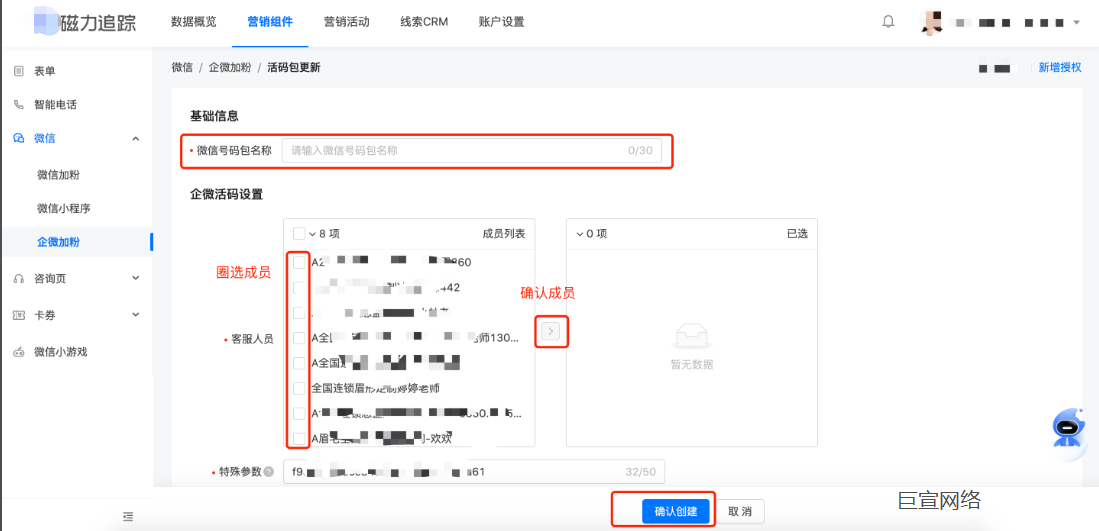Open 微信小程序 in the sidebar
Screen dimensions: 1099x531
point(64,208)
